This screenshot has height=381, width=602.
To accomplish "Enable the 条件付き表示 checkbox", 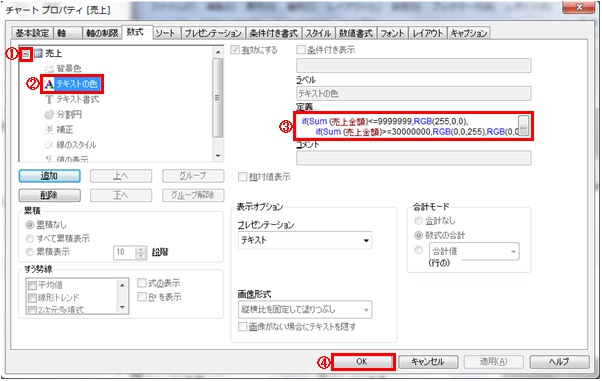I will pyautogui.click(x=301, y=50).
